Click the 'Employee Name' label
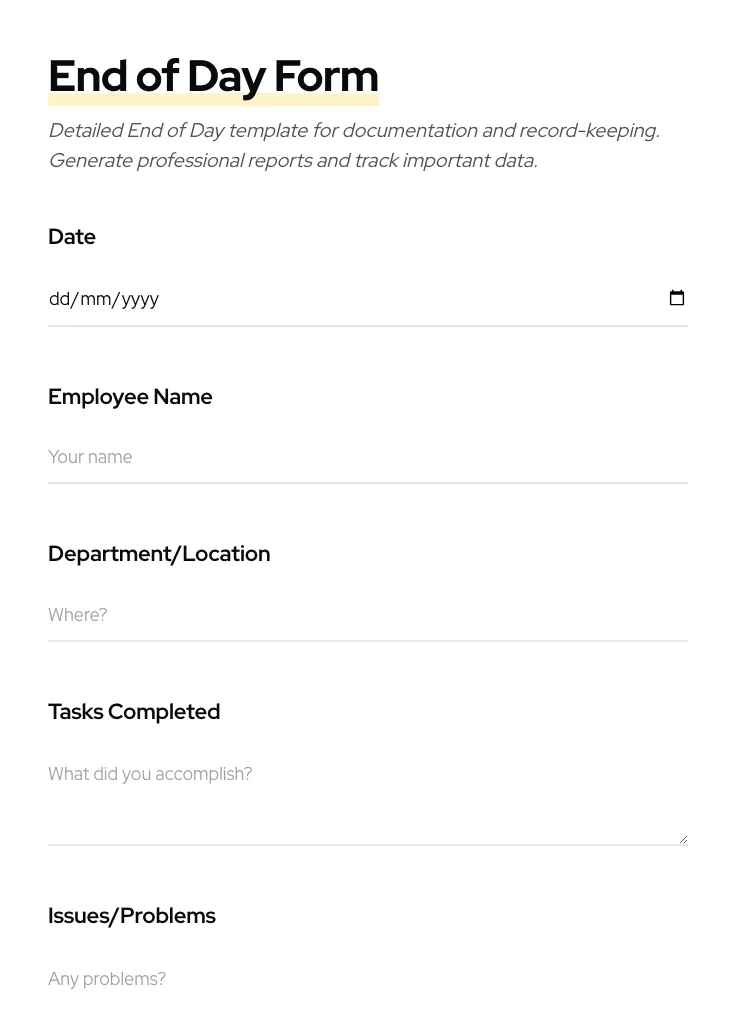The width and height of the screenshot is (736, 1024). (x=130, y=397)
